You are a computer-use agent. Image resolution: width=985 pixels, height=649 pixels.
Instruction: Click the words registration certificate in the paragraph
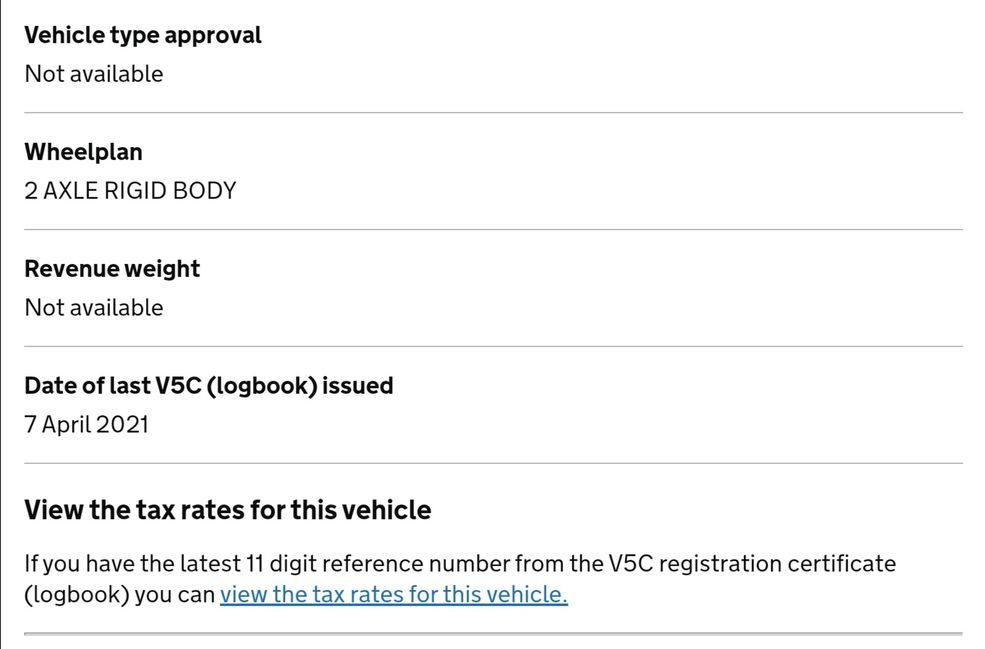tap(778, 564)
